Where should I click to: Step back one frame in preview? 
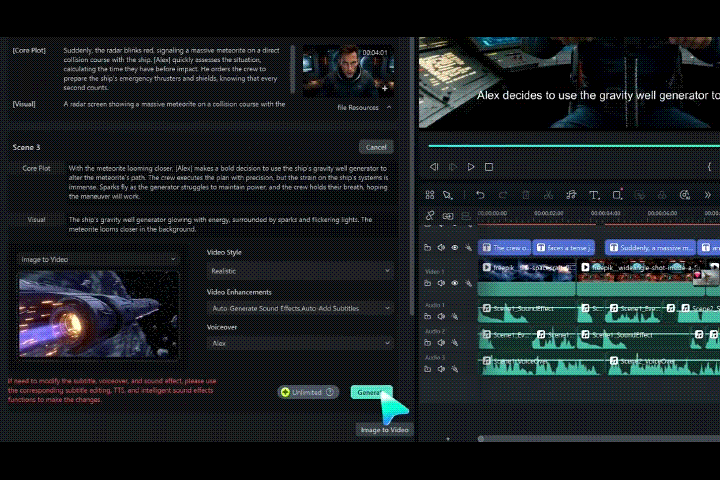[x=433, y=167]
